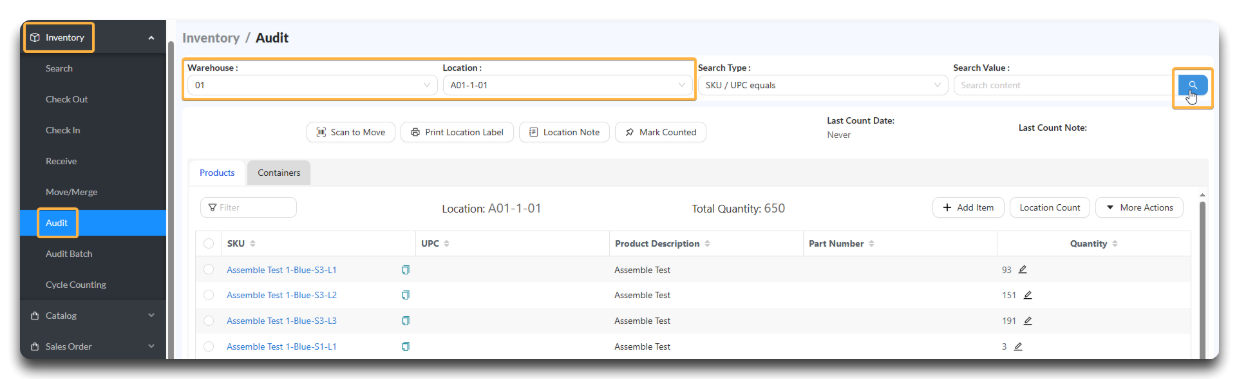This screenshot has width=1239, height=379.
Task: Open Cycle Counting in sidebar
Action: pyautogui.click(x=76, y=285)
